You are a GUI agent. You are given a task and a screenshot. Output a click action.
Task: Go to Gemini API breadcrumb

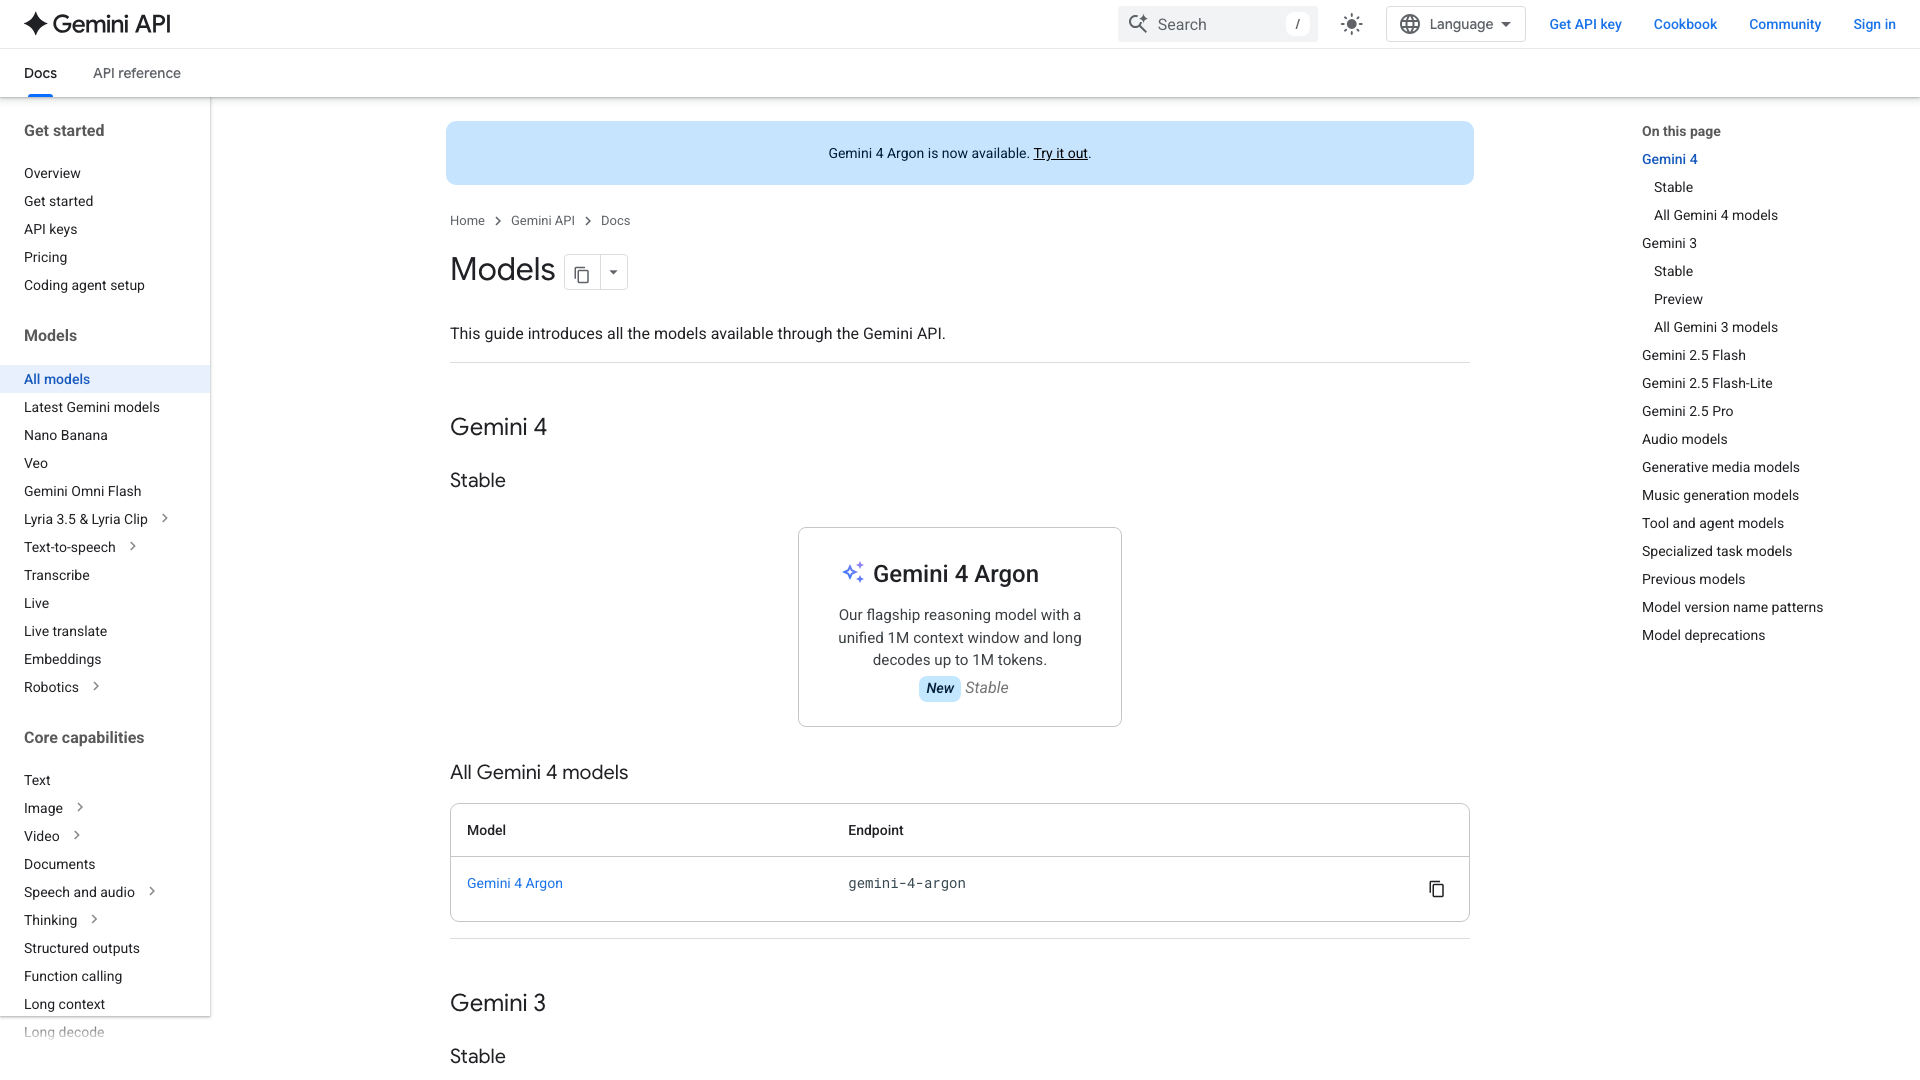click(x=543, y=221)
